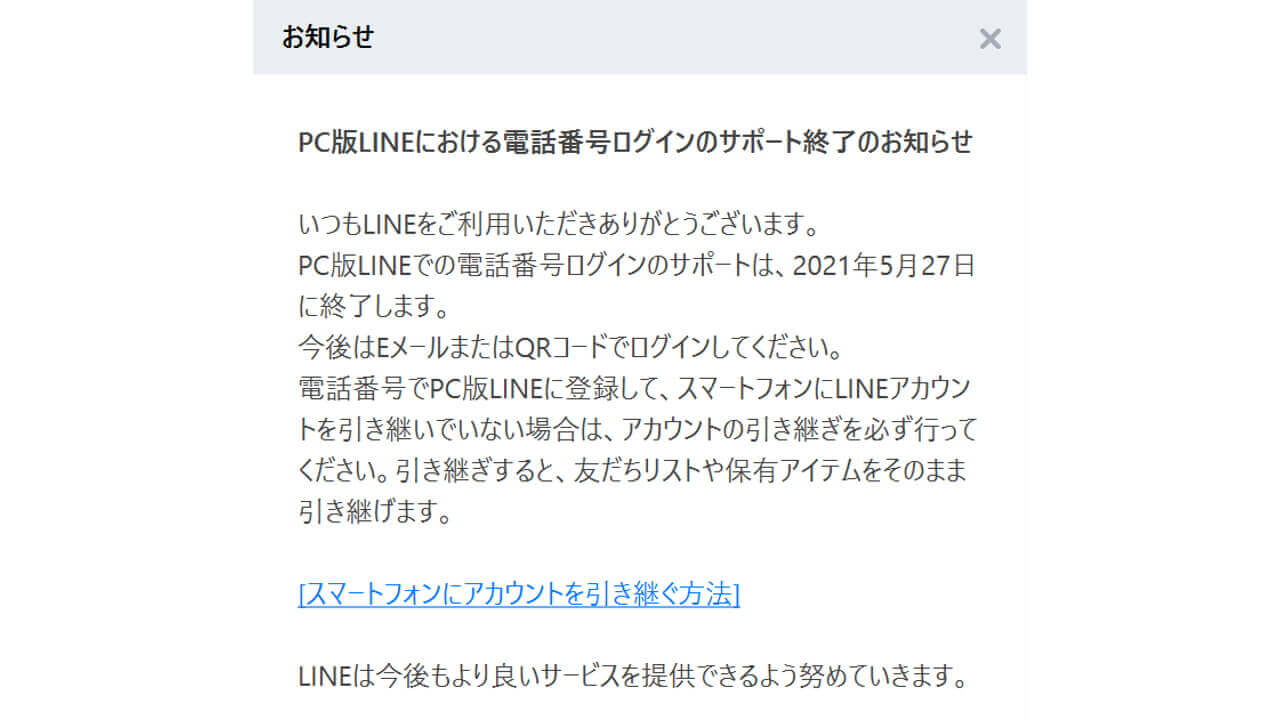This screenshot has width=1280, height=720.
Task: Close the お知らせ notice with the X icon
Action: point(990,39)
